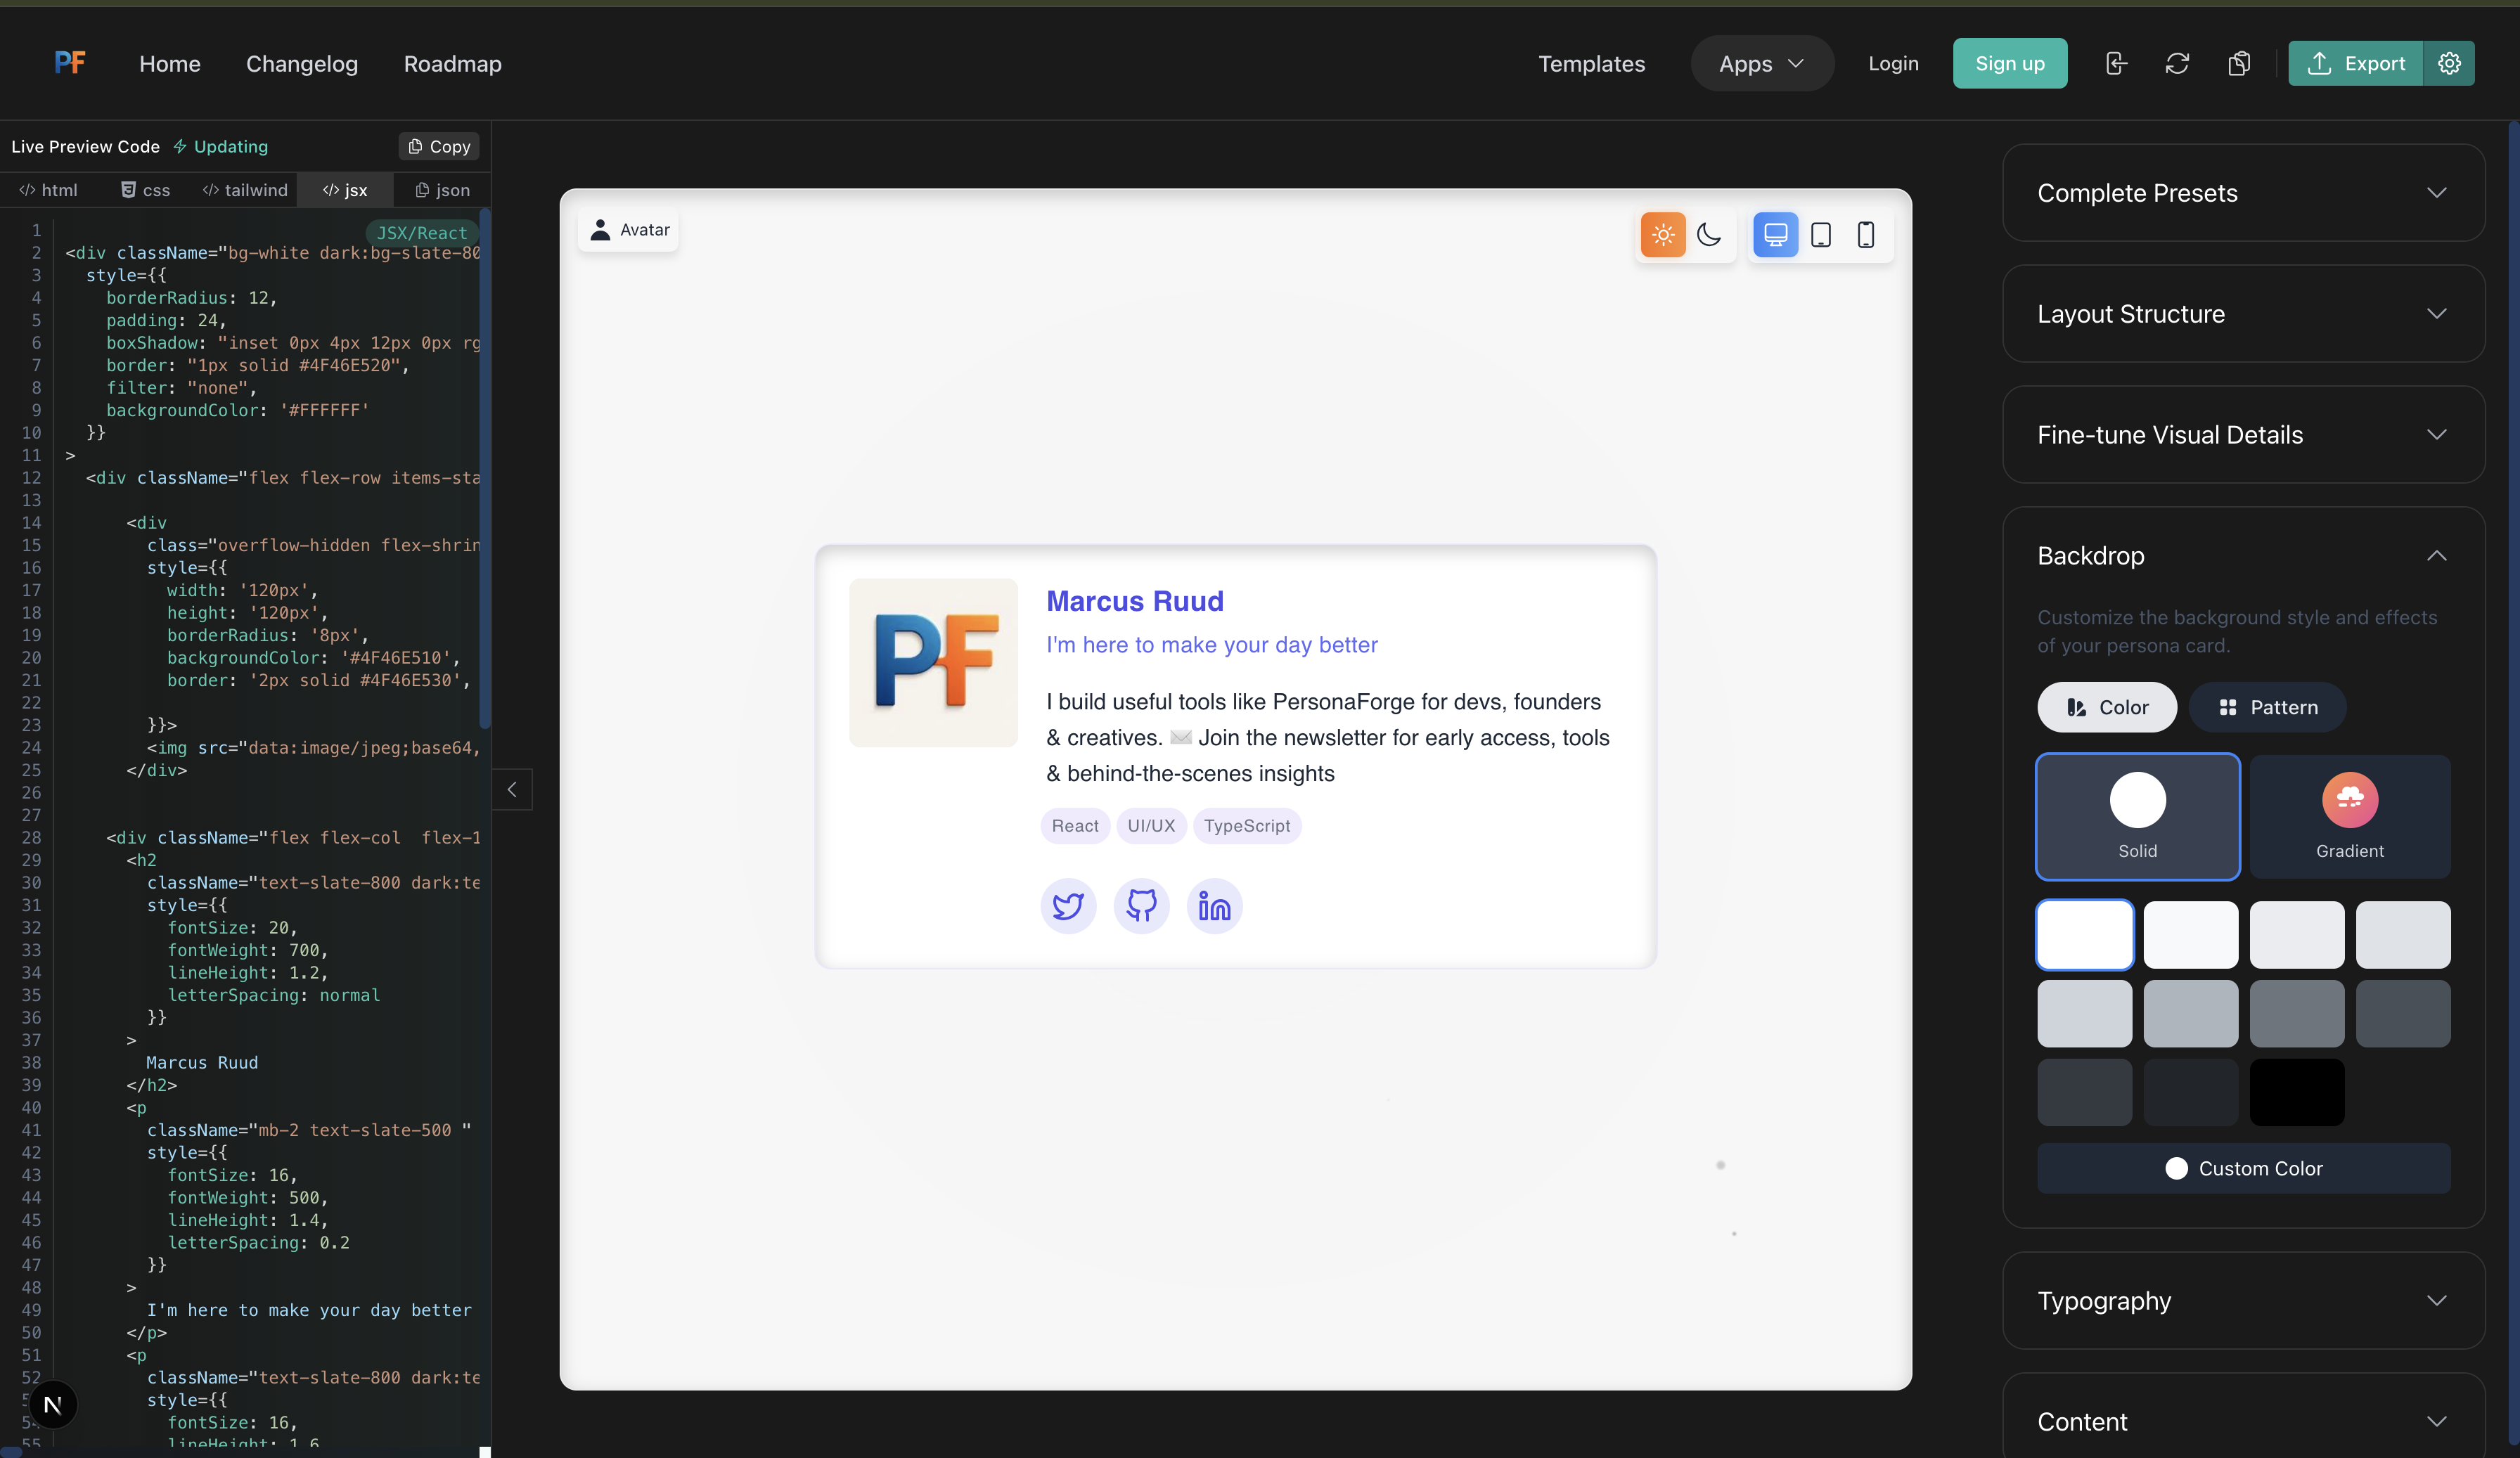Expand the Content section

2243,1422
